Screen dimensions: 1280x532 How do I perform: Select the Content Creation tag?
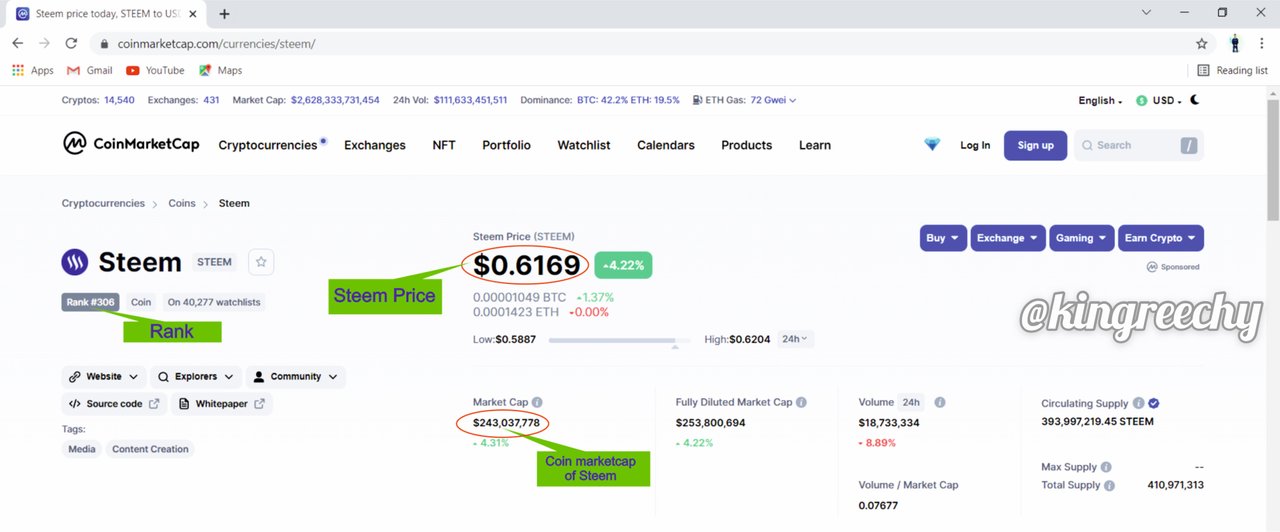click(x=150, y=449)
